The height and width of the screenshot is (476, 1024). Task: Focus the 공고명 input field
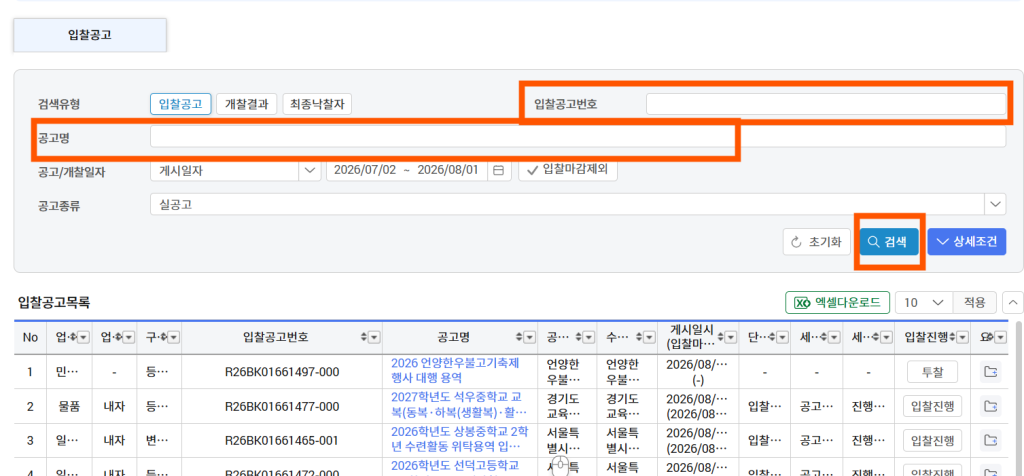point(578,136)
